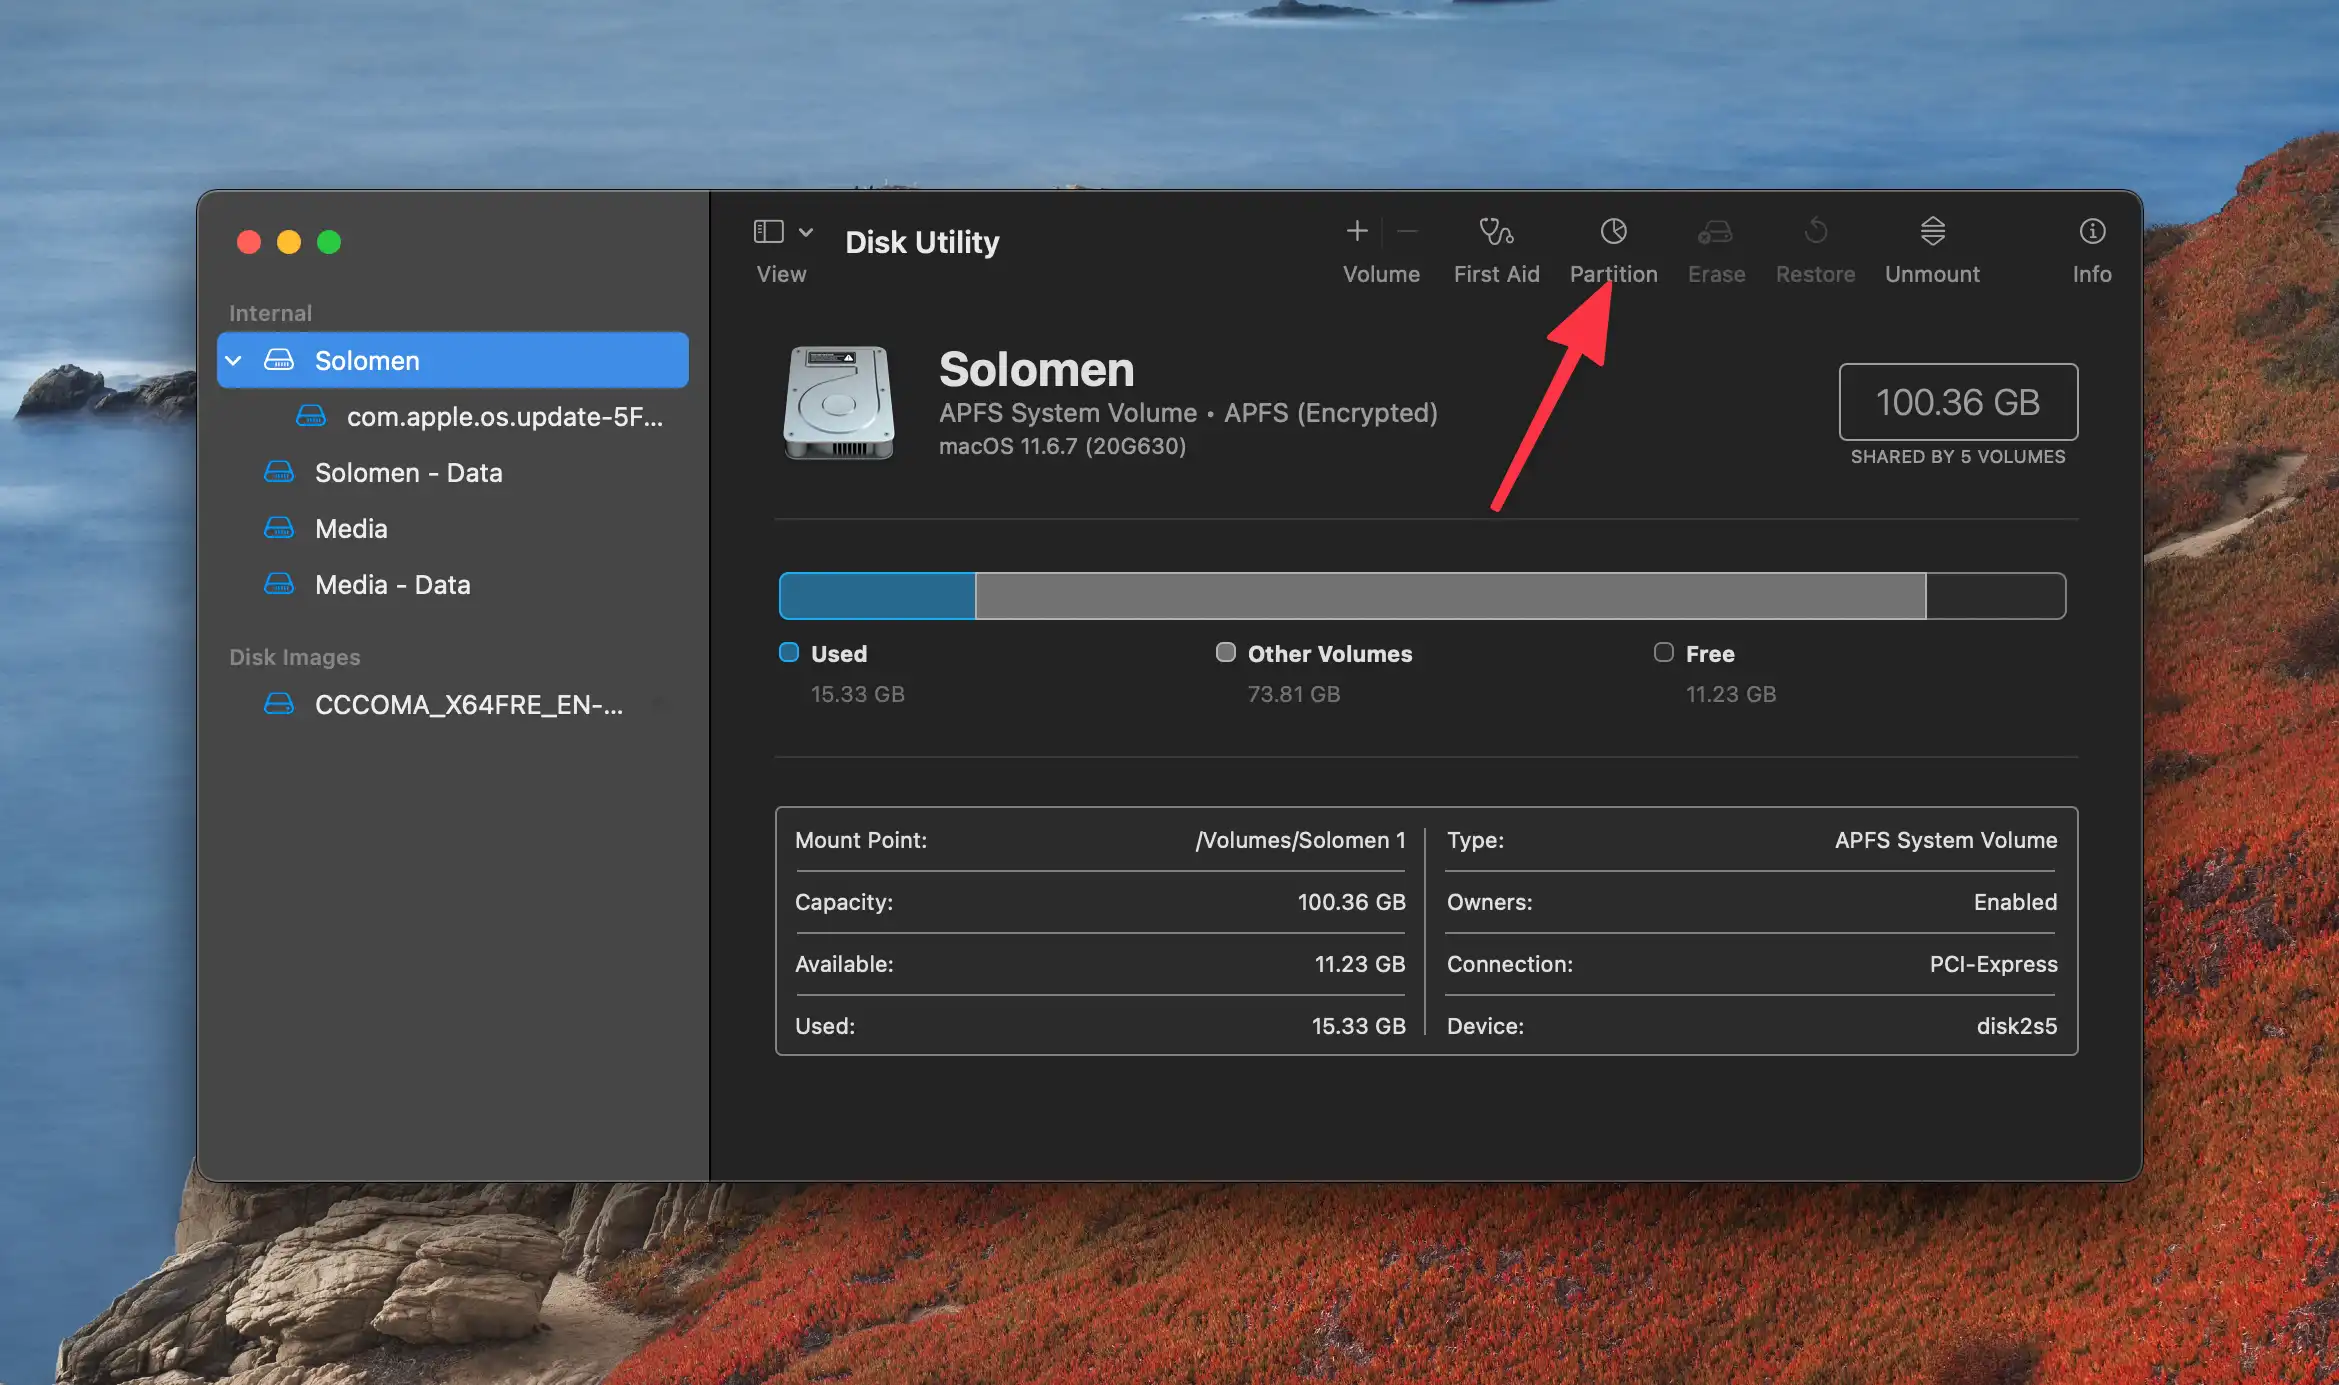Click the disk2s5 device value

click(x=2017, y=1026)
